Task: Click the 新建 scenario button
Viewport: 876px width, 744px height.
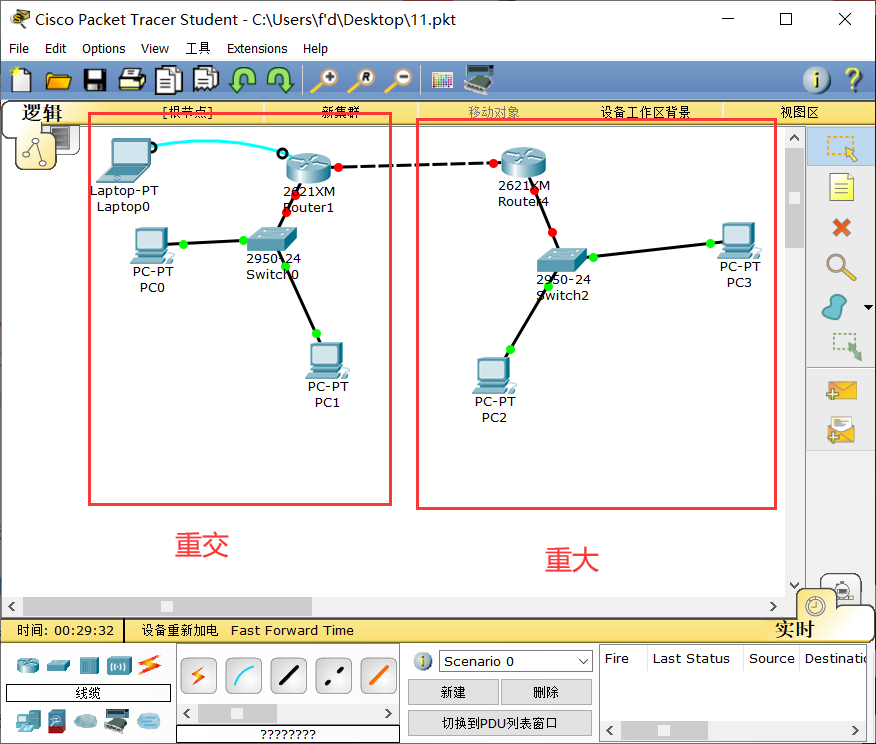Action: pos(453,692)
